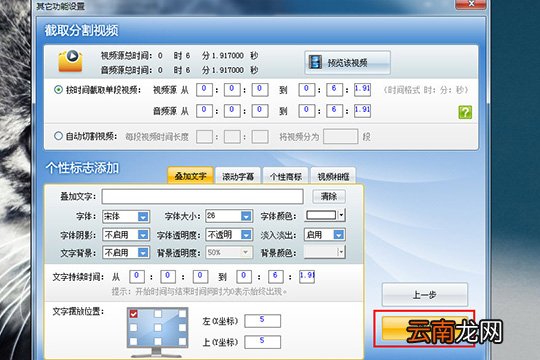The height and width of the screenshot is (360, 540).
Task: Click 每段视频时间长度 second field
Action: pos(260,137)
